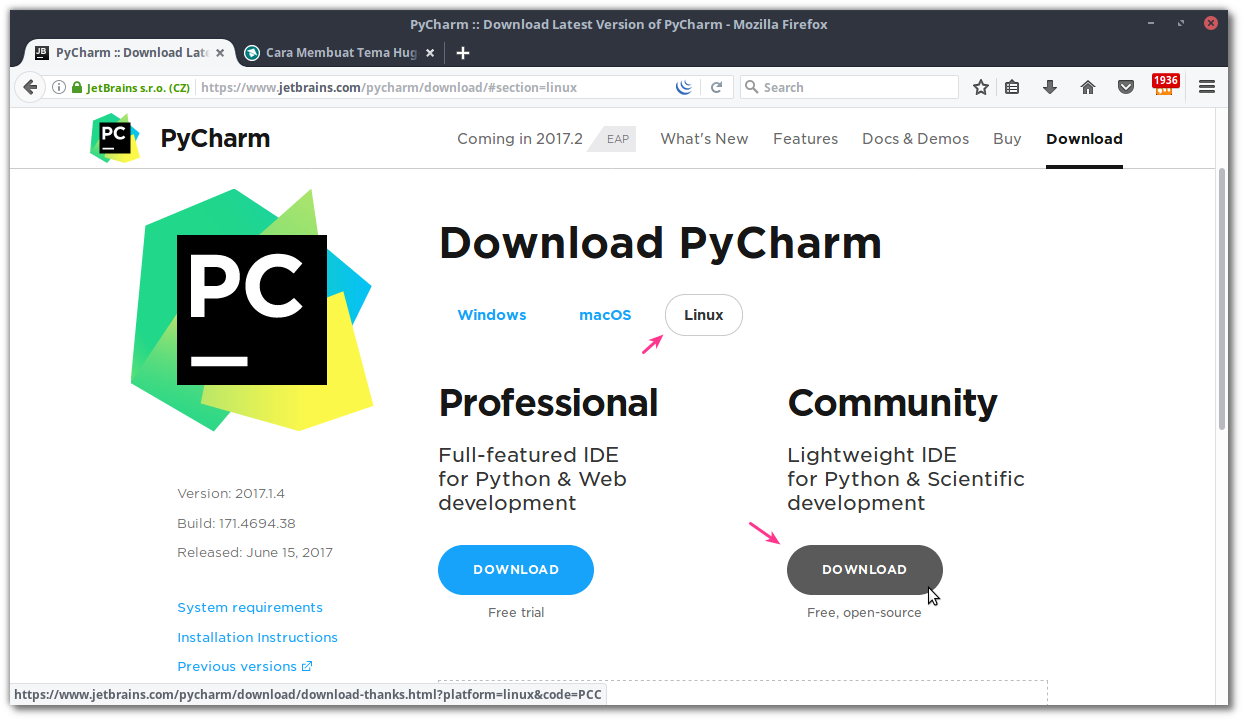Open the bookmarks clipboard icon

(1012, 87)
